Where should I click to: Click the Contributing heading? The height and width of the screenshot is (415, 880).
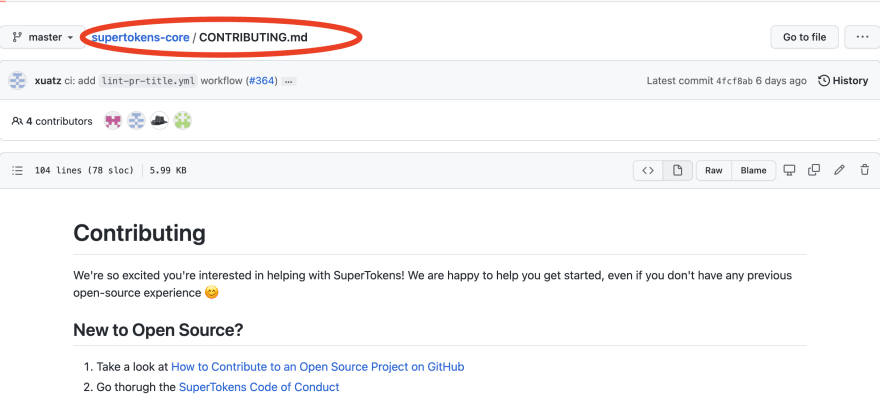(139, 233)
